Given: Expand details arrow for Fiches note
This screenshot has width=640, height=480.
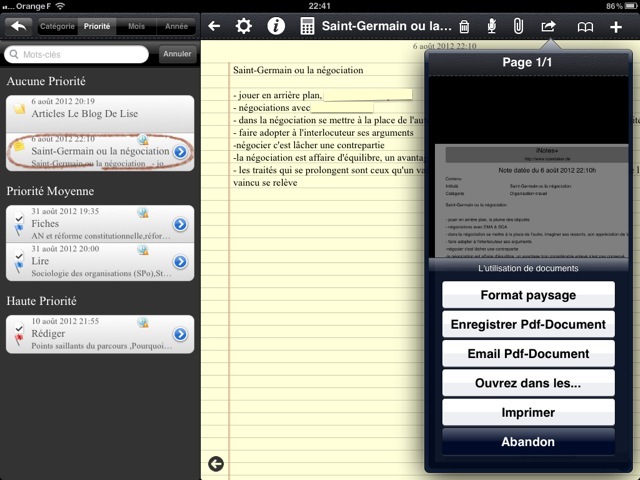Looking at the screenshot, I should 180,224.
